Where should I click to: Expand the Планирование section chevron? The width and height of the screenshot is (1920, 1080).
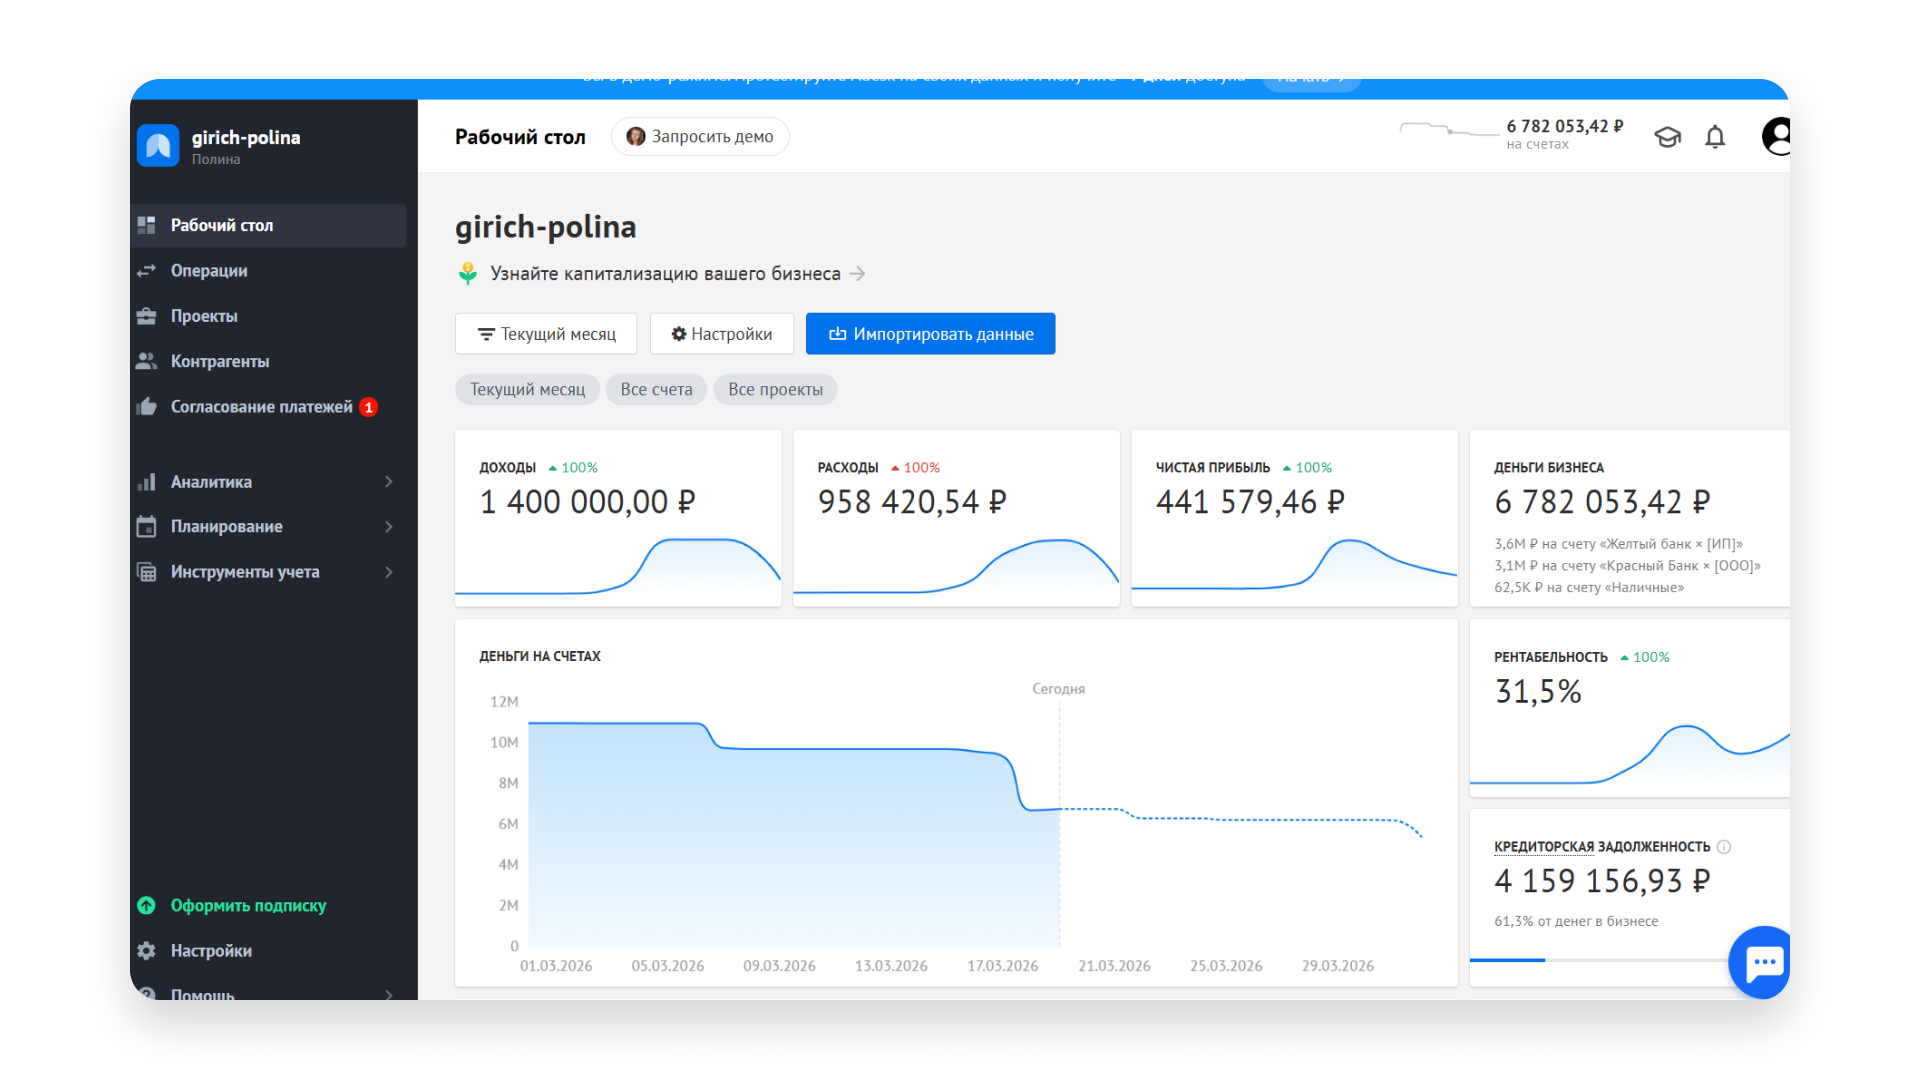click(x=389, y=527)
